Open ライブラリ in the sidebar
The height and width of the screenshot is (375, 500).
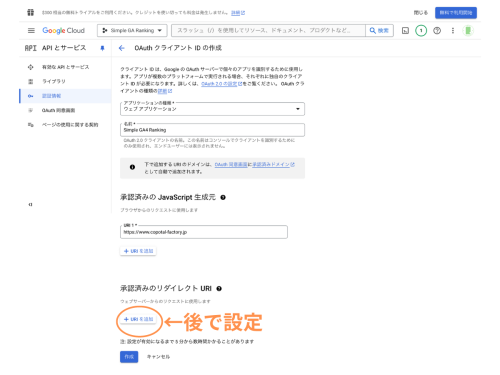pos(65,81)
